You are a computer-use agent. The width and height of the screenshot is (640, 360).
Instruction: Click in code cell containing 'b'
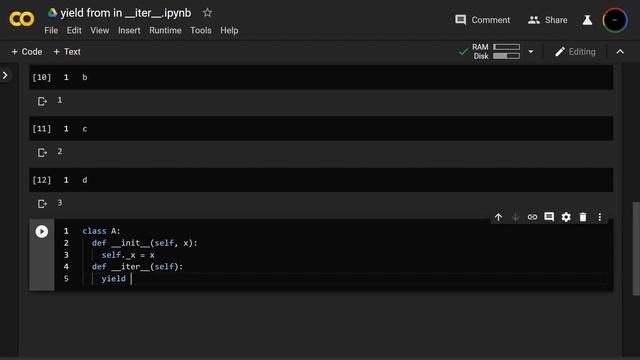point(321,77)
